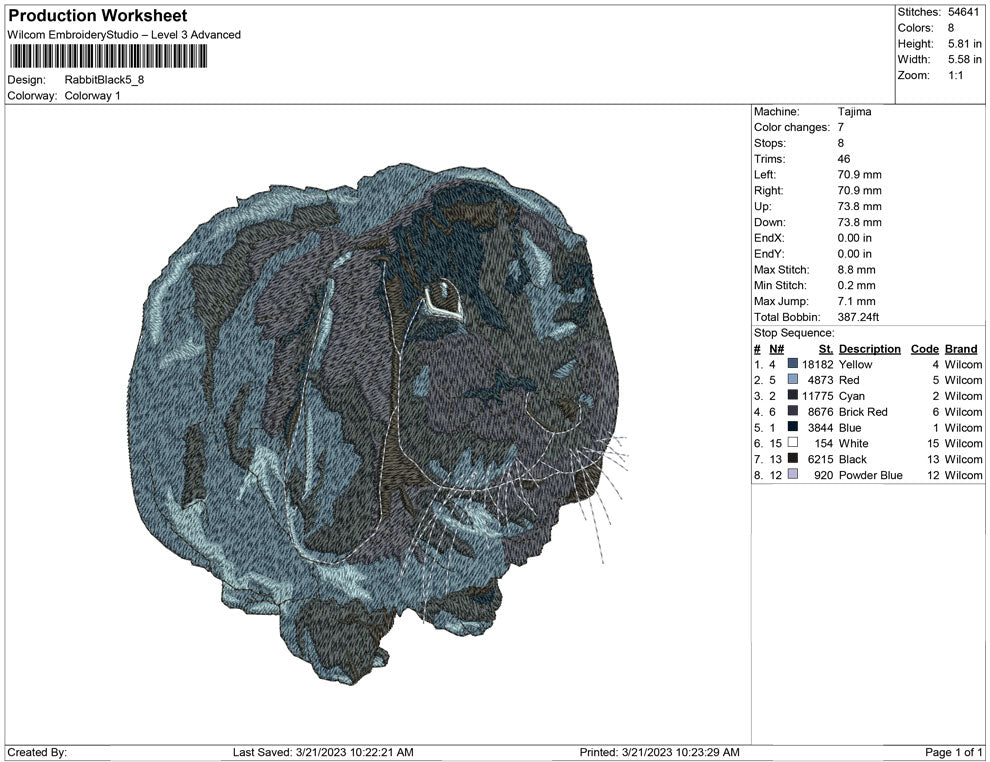Image resolution: width=990 pixels, height=762 pixels.
Task: Click the Production Worksheet title
Action: (97, 16)
